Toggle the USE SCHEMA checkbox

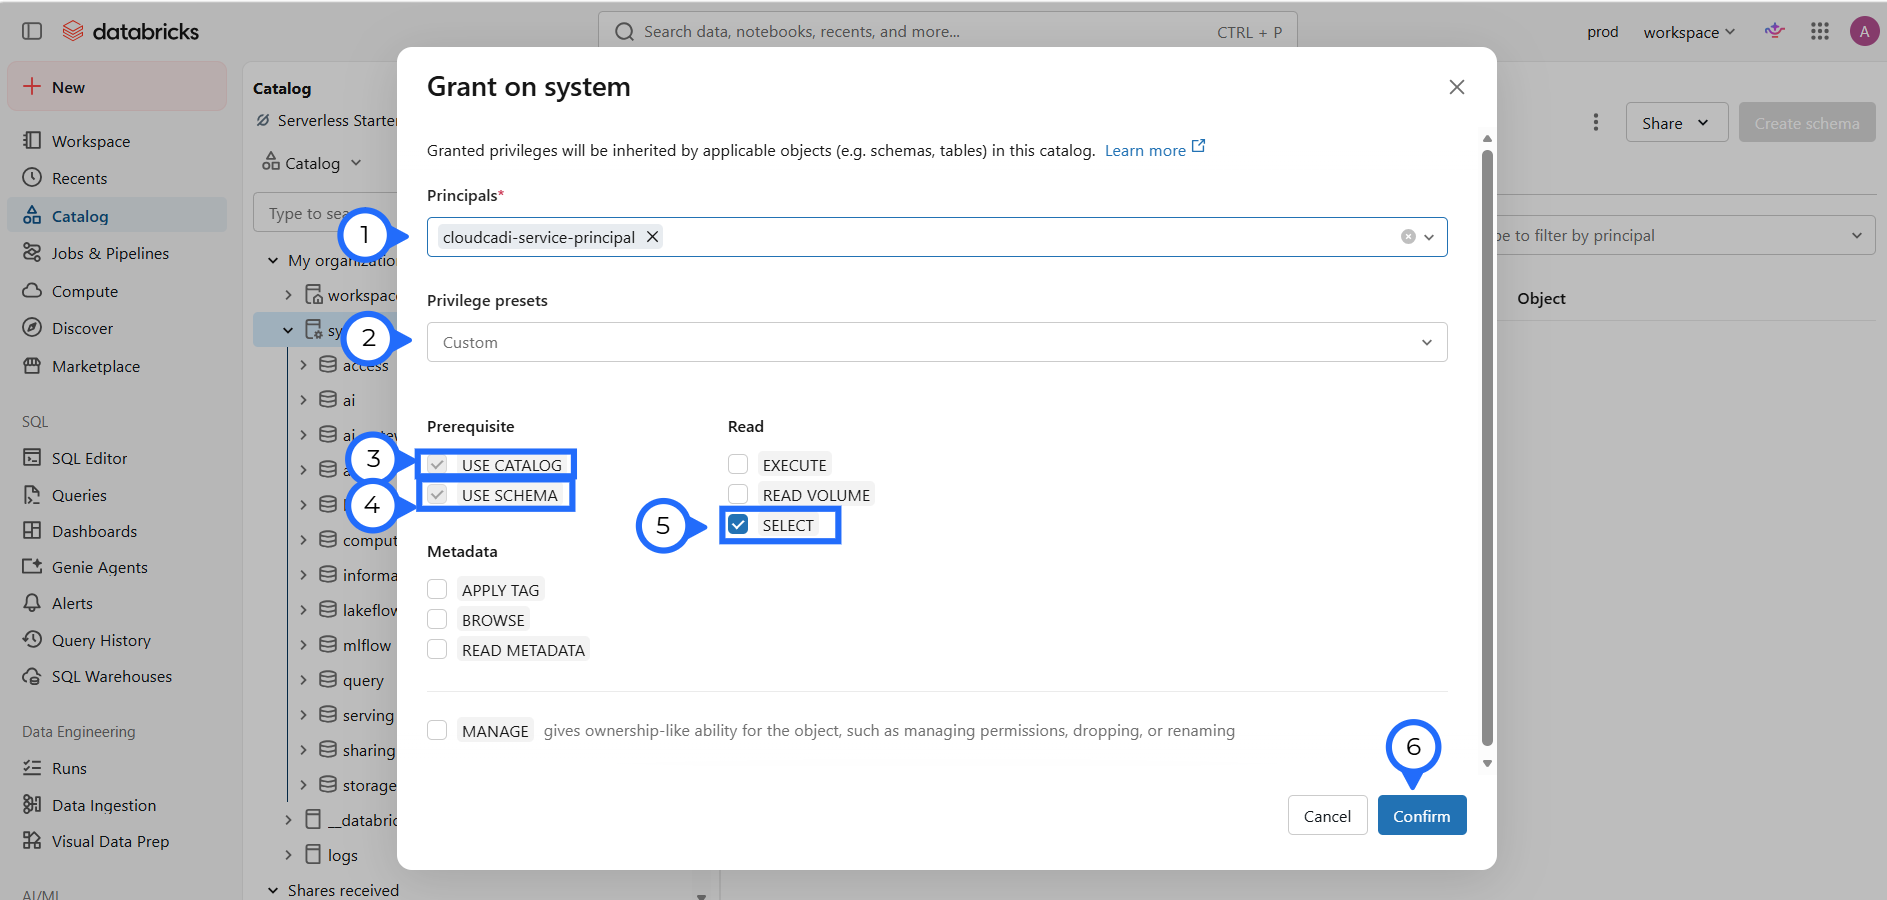(x=437, y=495)
